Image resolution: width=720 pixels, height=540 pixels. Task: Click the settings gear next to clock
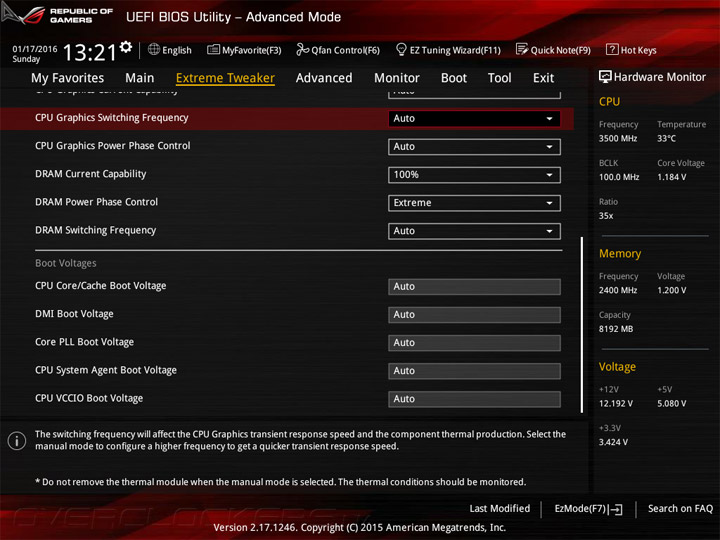[126, 46]
